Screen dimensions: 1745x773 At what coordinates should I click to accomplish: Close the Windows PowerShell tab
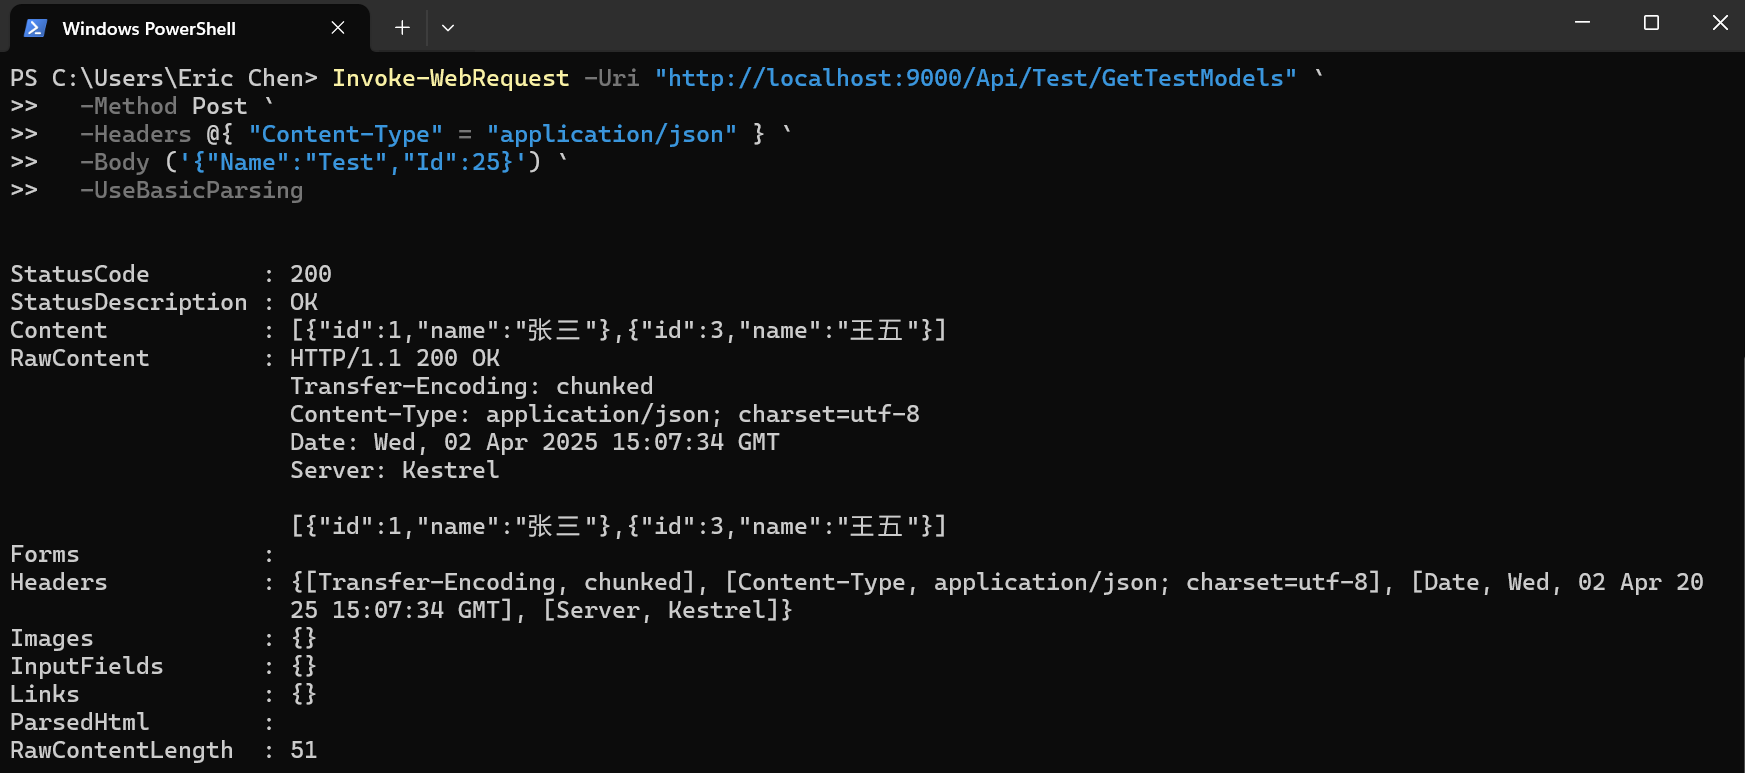[338, 28]
